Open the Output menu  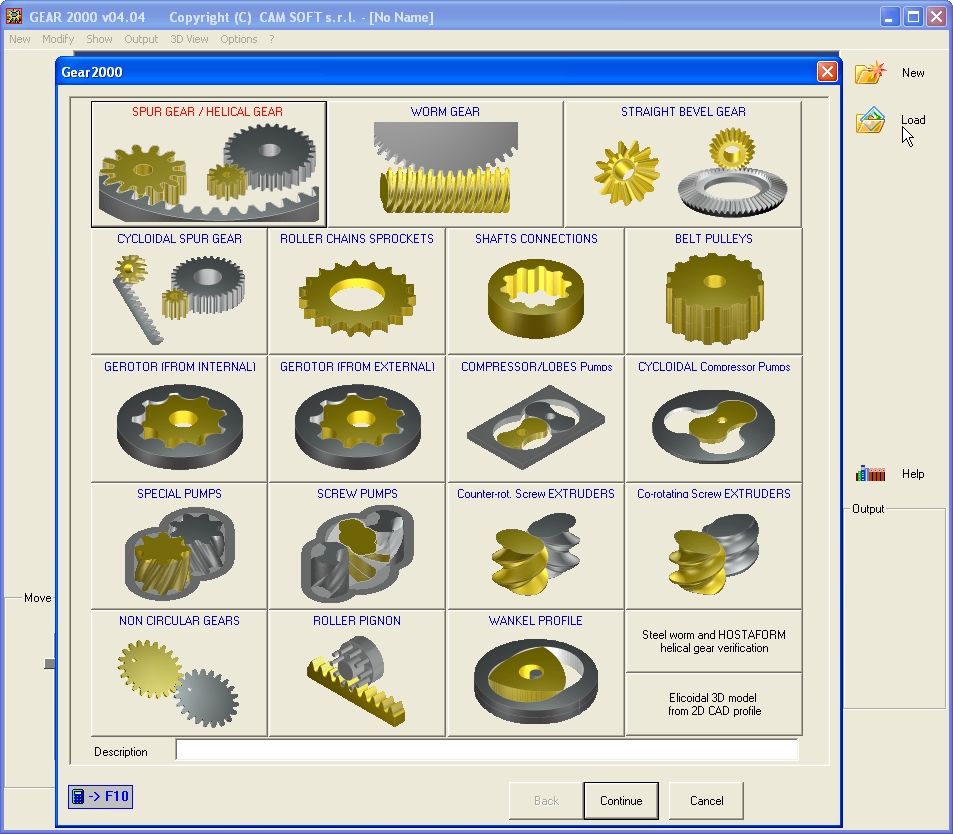(141, 39)
